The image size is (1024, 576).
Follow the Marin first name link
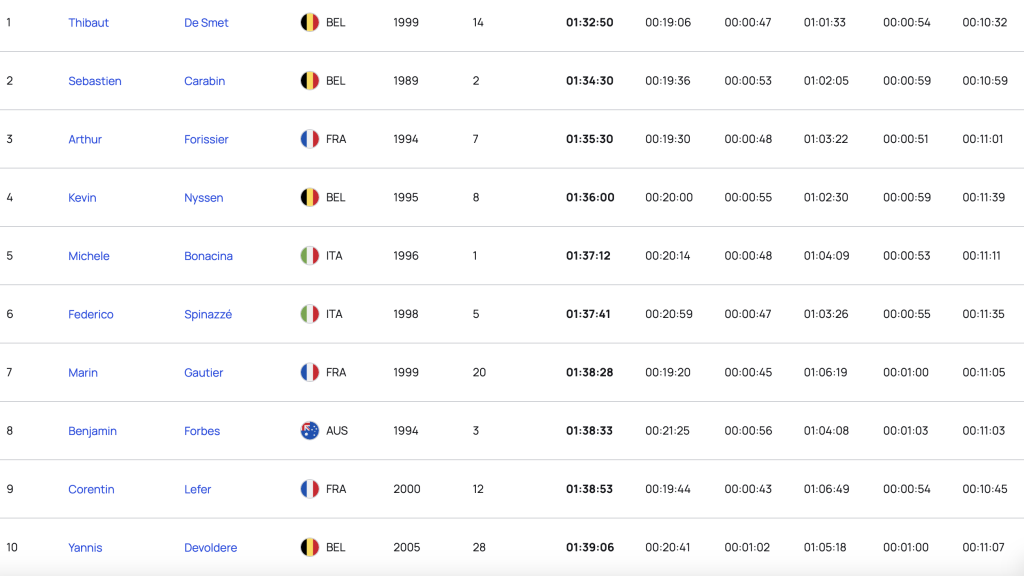pyautogui.click(x=83, y=372)
